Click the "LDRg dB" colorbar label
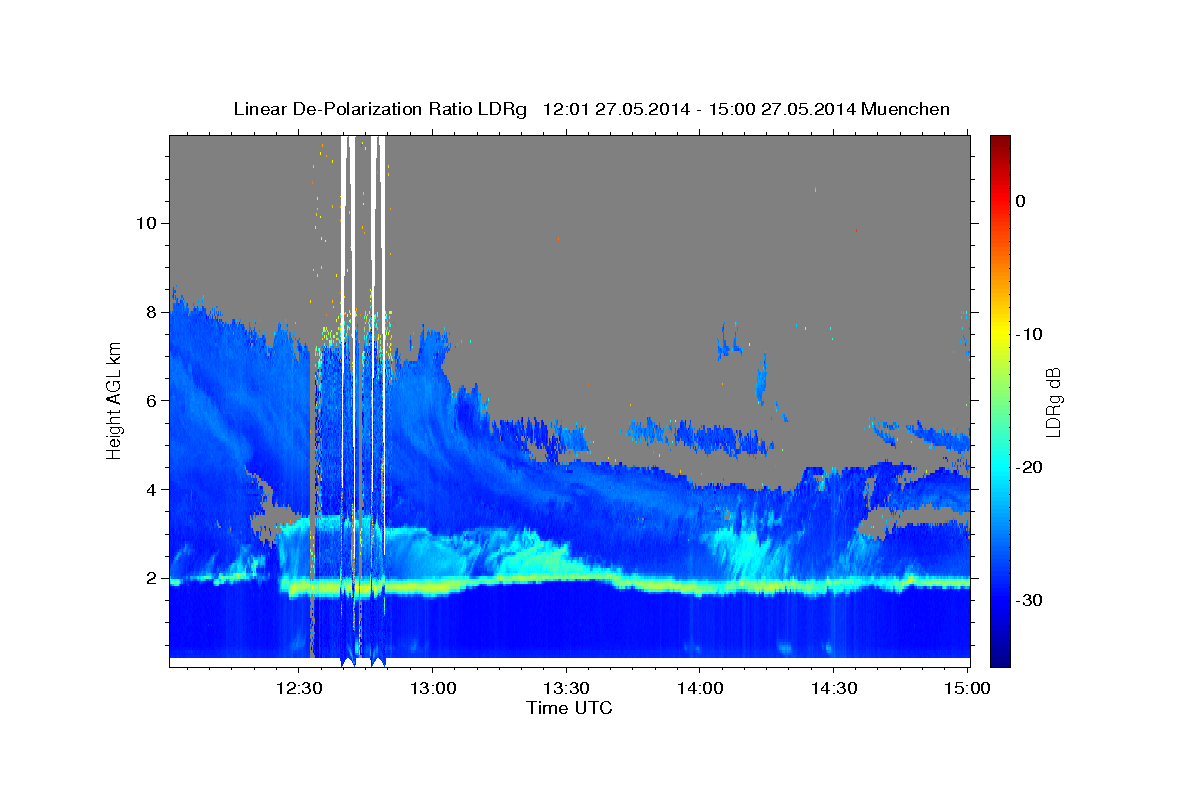Viewport: 1200px width, 800px height. click(x=1053, y=402)
